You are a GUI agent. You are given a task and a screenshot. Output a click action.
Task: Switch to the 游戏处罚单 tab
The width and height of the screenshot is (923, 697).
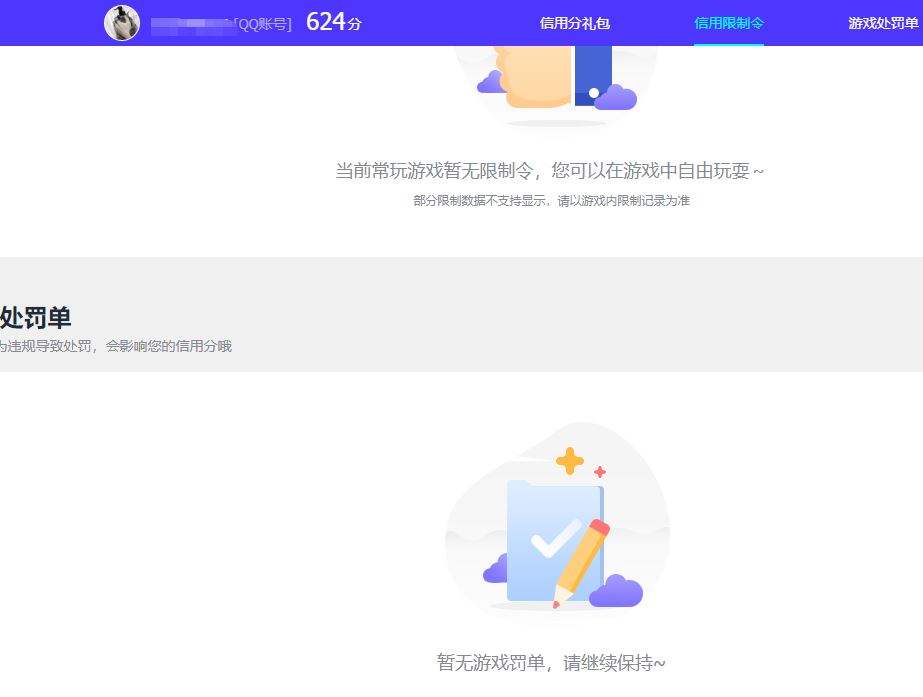tap(883, 23)
